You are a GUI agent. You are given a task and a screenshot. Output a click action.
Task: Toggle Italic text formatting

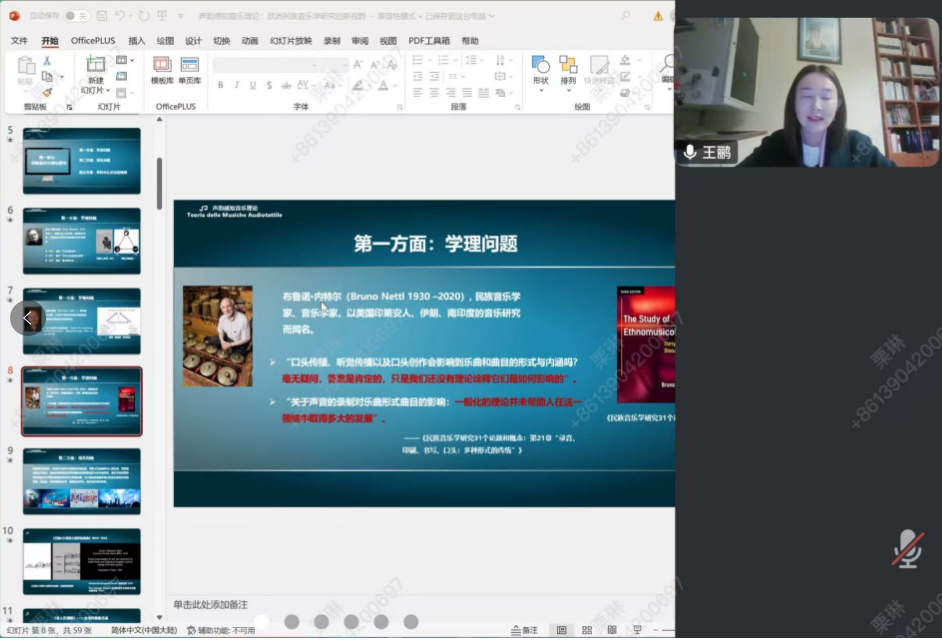point(235,85)
